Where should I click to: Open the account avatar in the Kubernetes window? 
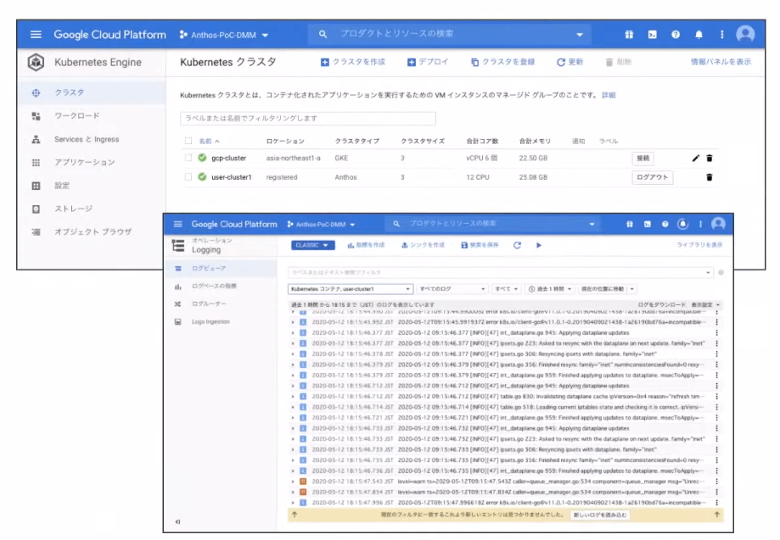745,34
